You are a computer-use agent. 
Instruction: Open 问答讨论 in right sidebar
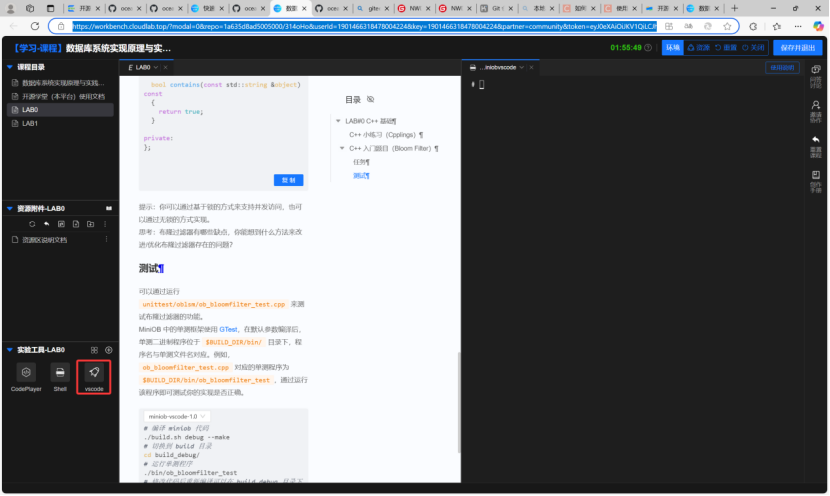tap(816, 76)
